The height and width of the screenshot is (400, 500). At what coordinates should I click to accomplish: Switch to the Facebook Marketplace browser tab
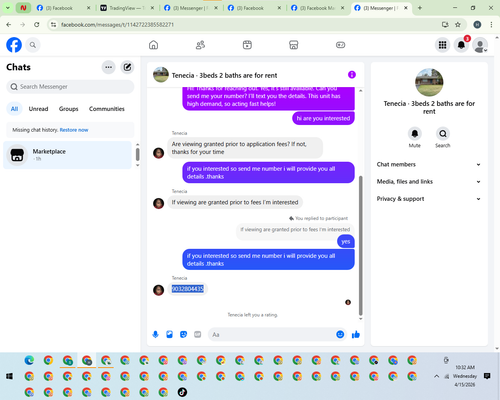click(x=317, y=8)
